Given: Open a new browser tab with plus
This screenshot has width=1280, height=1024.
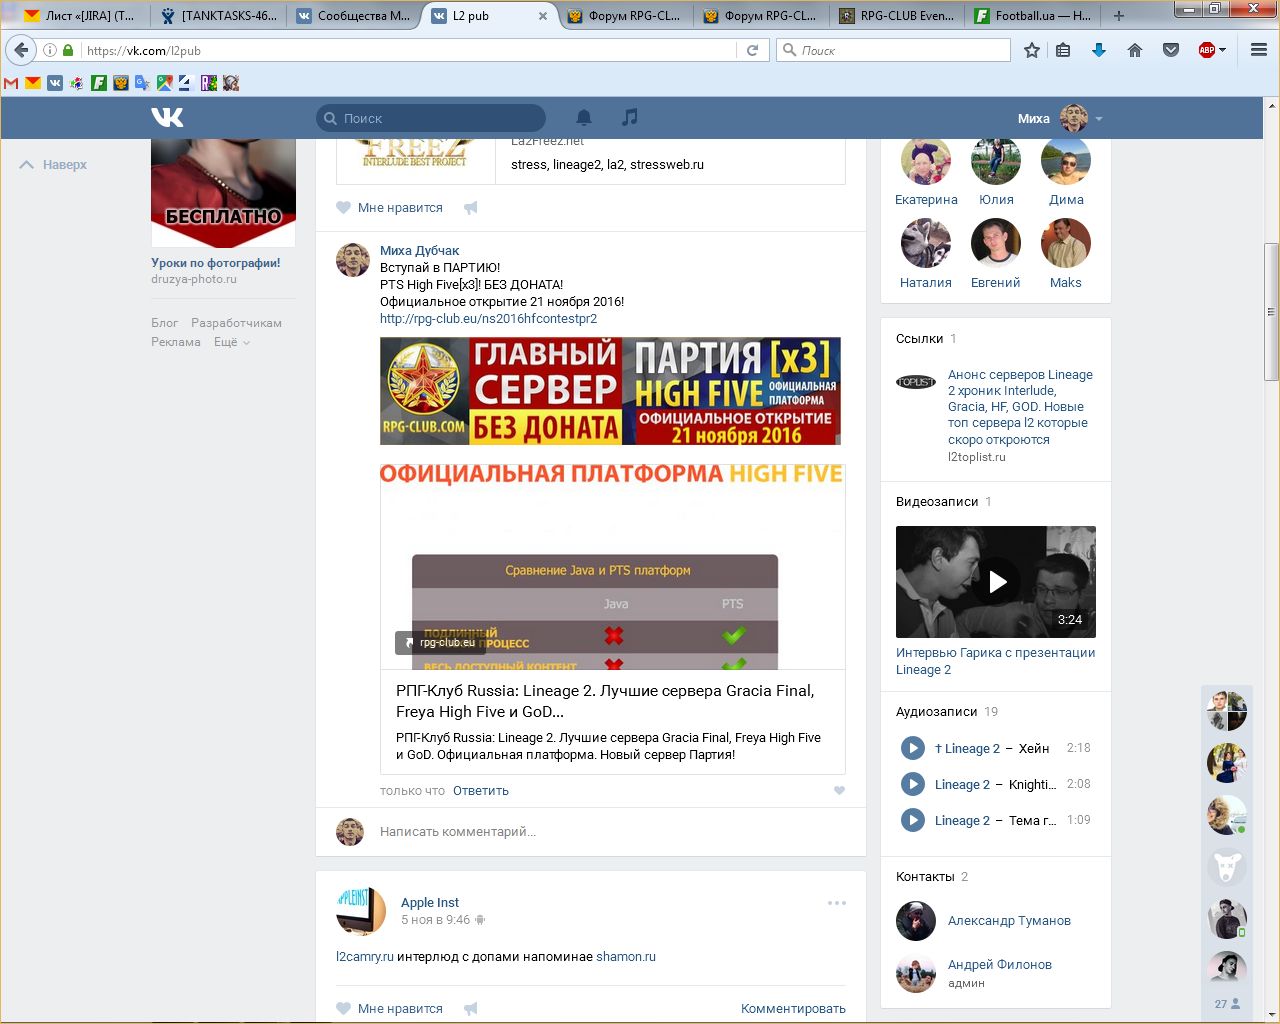Looking at the screenshot, I should (1119, 15).
